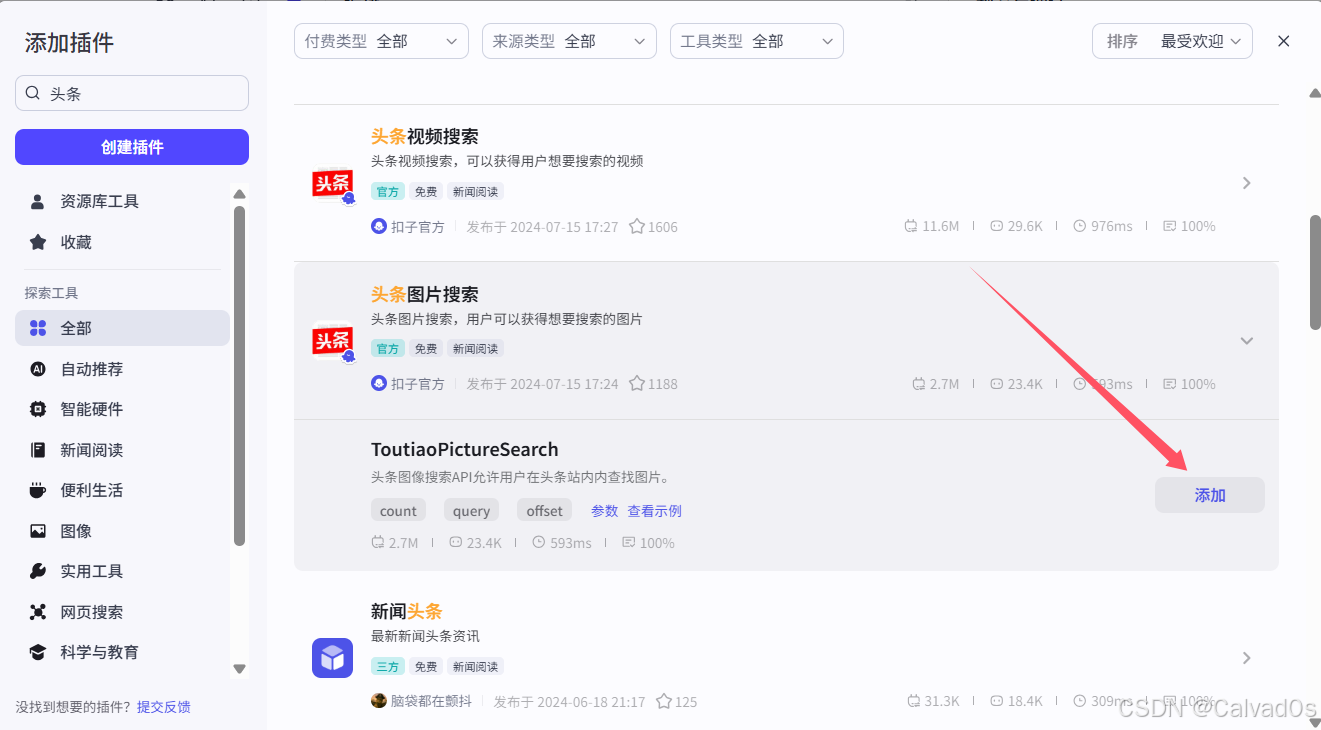The width and height of the screenshot is (1321, 730).
Task: Click the favorite star with 1606
Action: click(x=637, y=227)
